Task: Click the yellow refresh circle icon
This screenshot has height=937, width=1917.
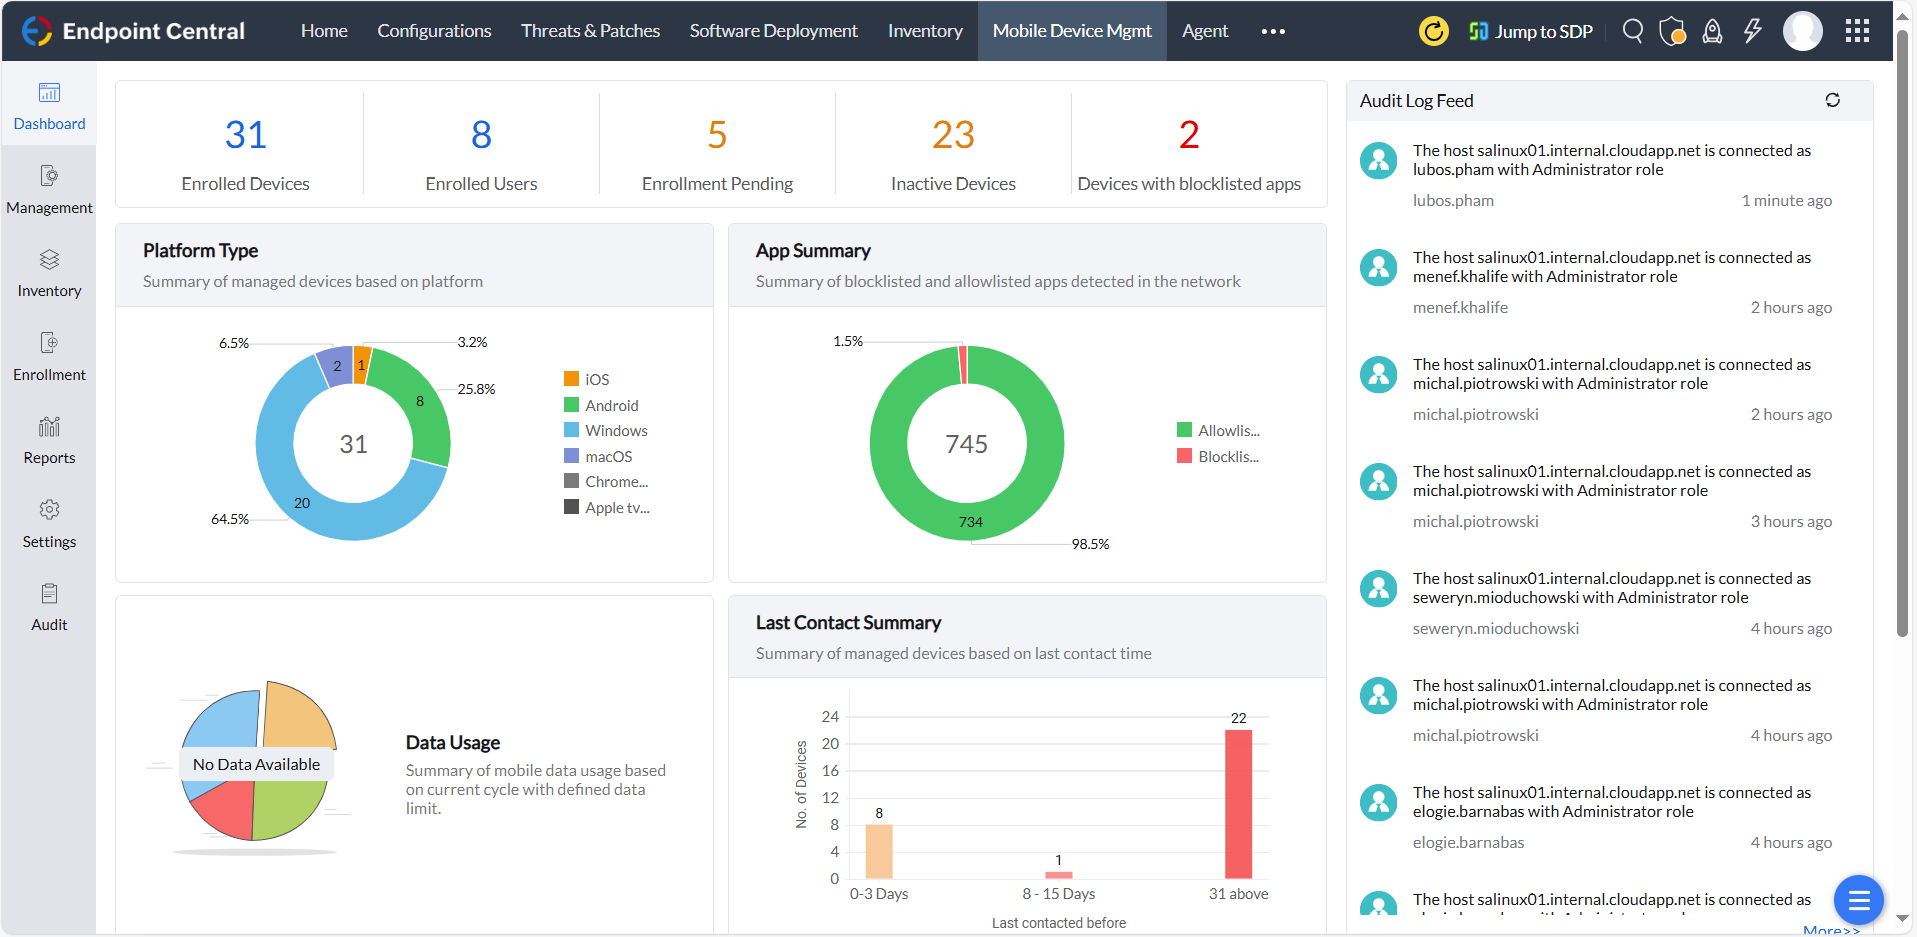Action: [1433, 31]
